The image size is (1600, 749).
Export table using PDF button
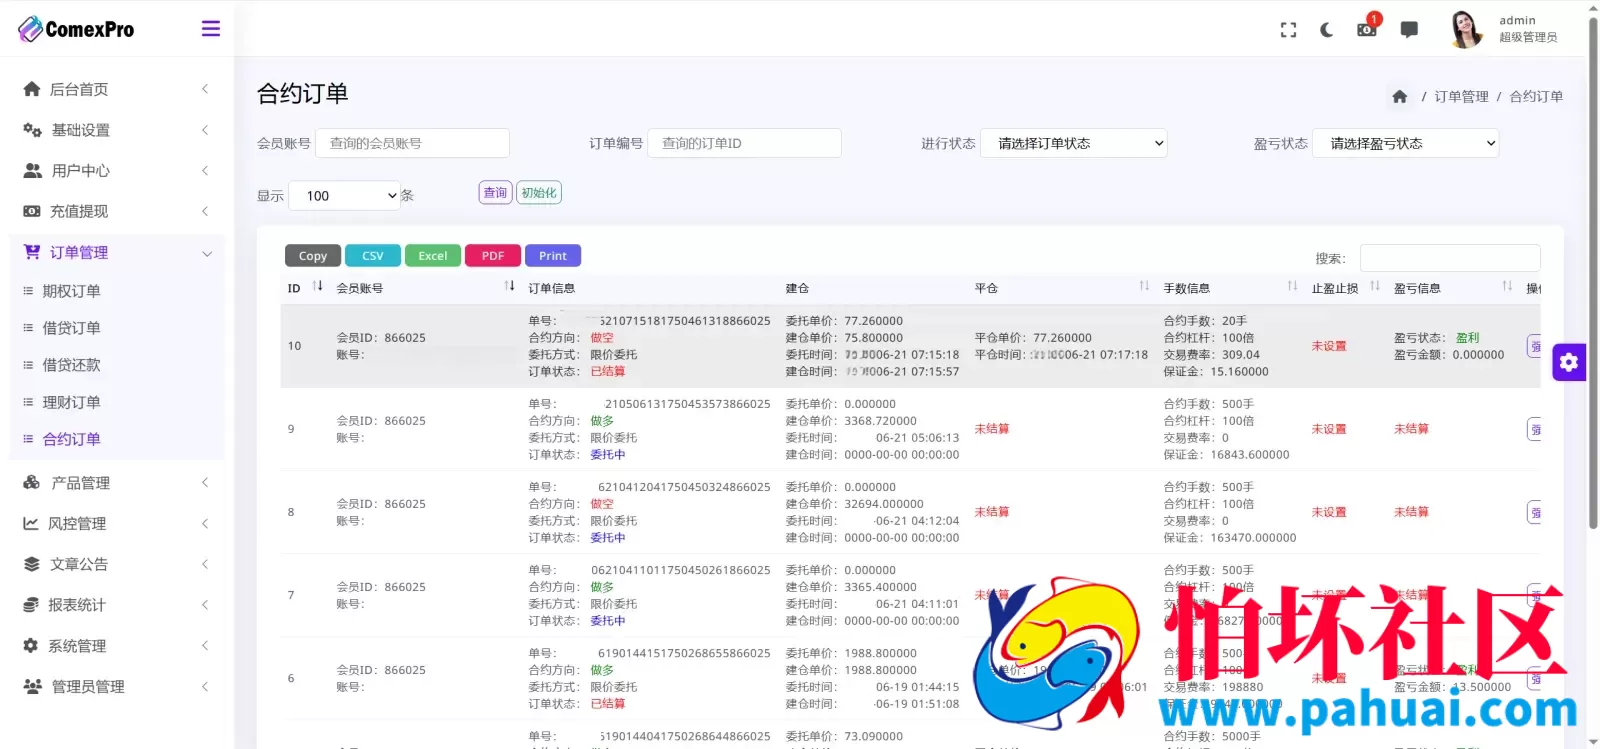point(493,256)
